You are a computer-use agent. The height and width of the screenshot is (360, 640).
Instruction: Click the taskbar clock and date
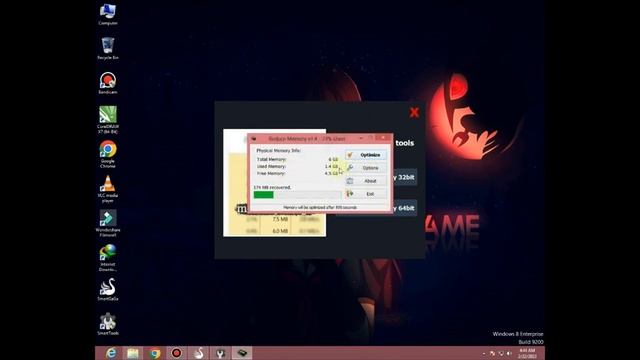click(x=527, y=353)
